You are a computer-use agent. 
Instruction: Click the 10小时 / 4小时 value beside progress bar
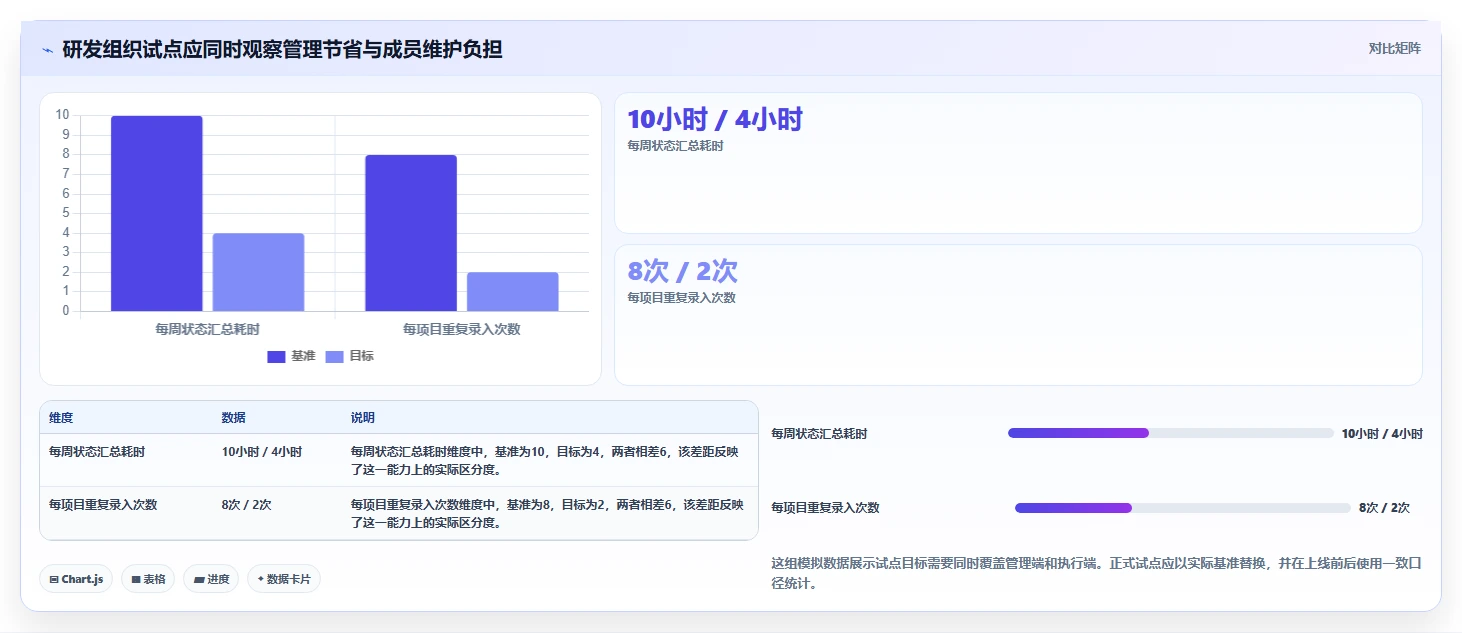click(x=1382, y=434)
